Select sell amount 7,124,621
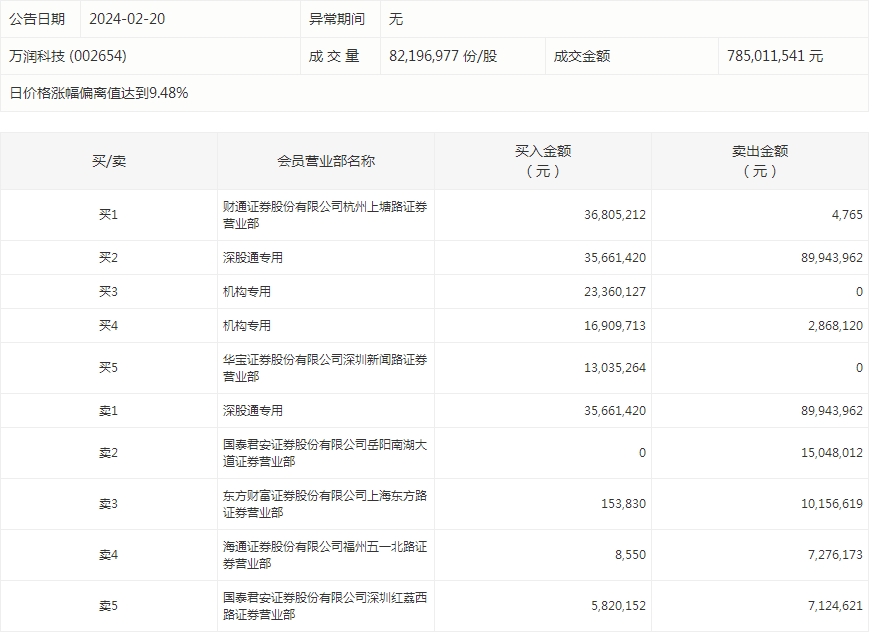872x638 pixels. [x=835, y=606]
